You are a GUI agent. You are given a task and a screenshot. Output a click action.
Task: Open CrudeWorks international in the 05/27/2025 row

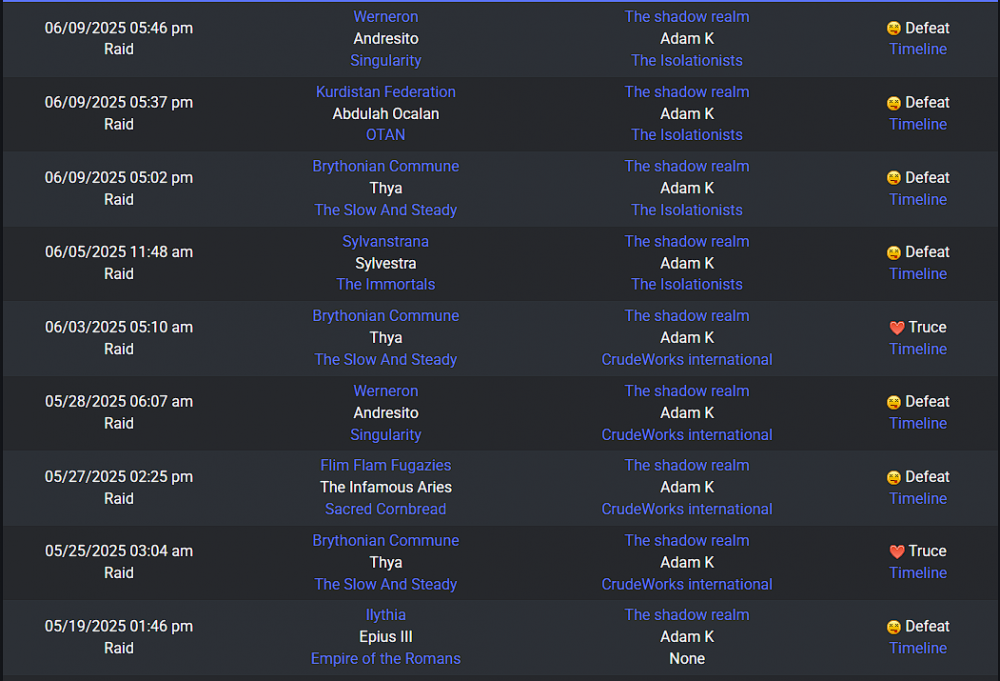click(x=687, y=509)
